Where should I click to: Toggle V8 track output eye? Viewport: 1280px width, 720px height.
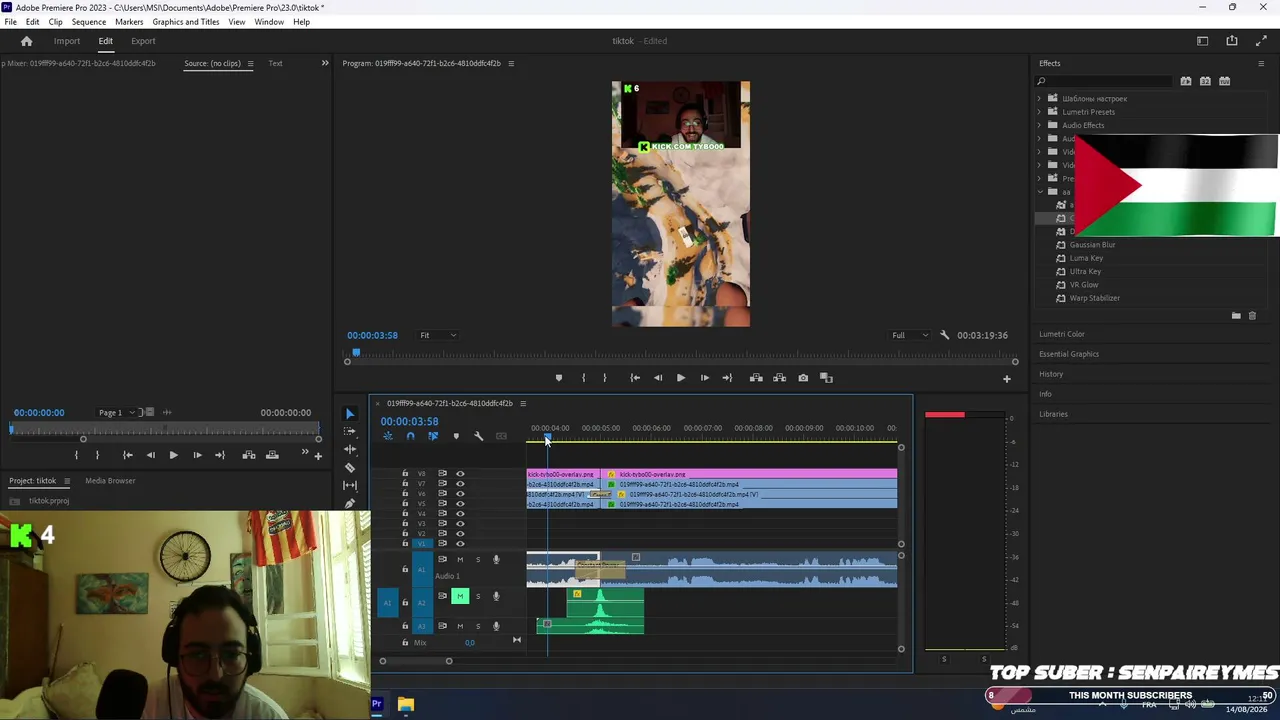460,474
